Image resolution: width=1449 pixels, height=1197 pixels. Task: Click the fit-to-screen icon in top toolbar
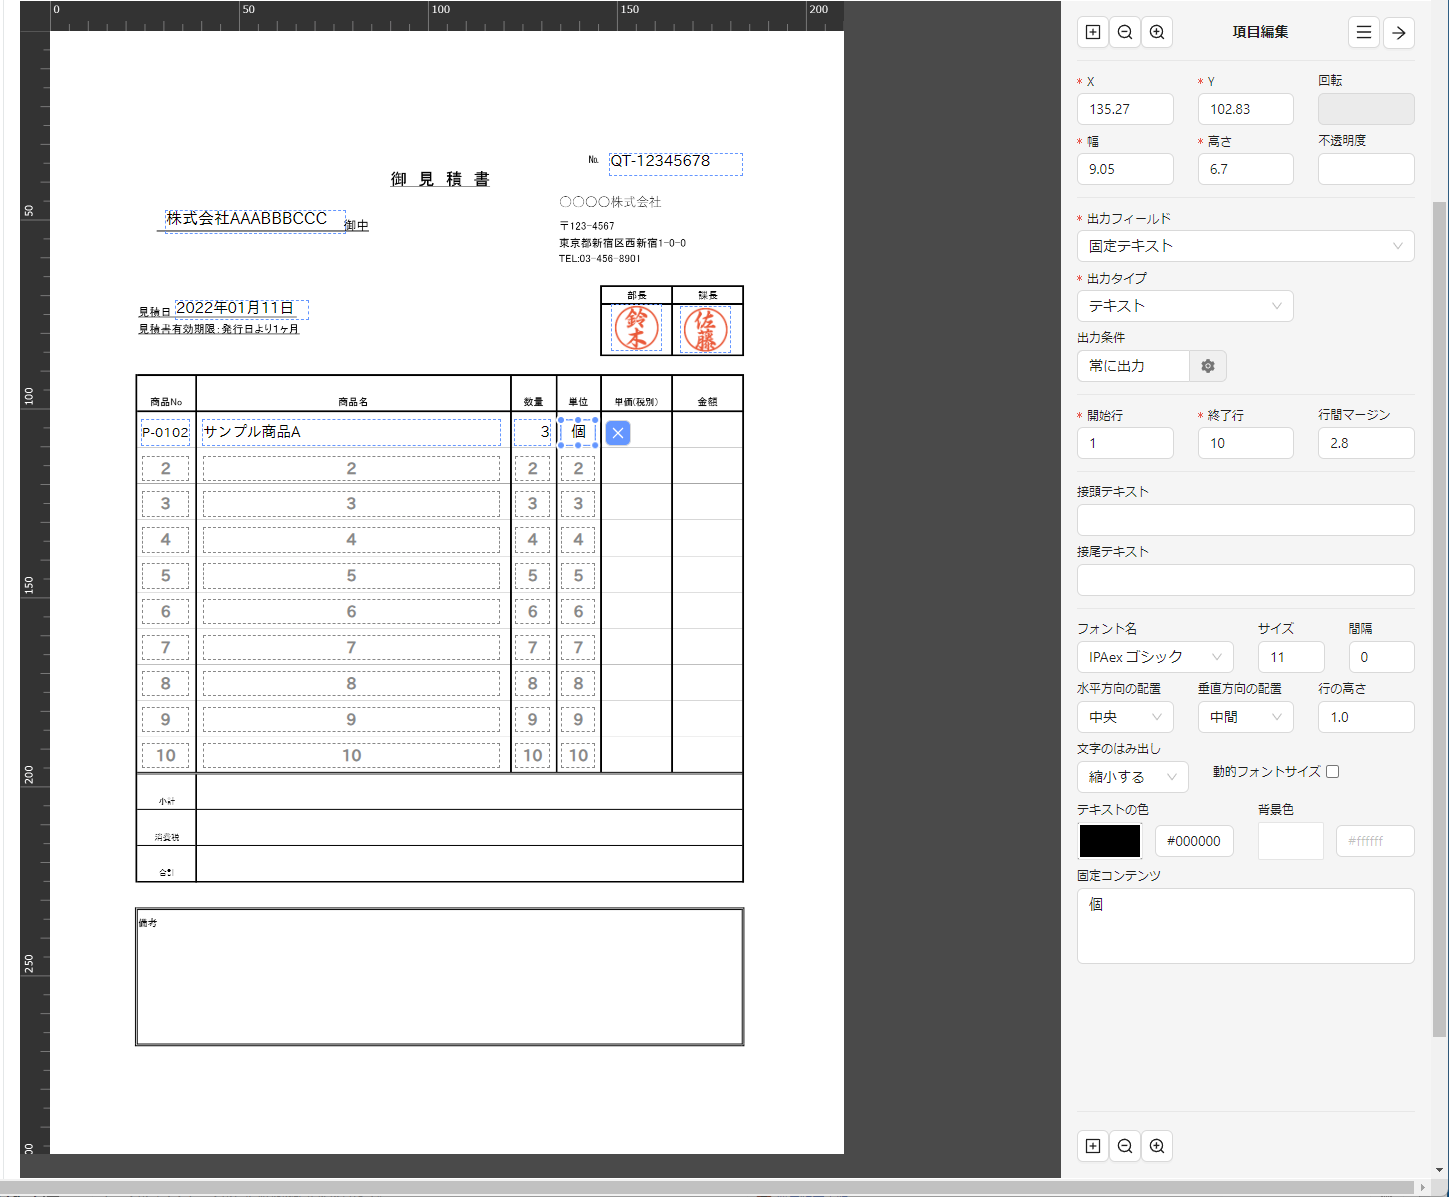coord(1093,32)
